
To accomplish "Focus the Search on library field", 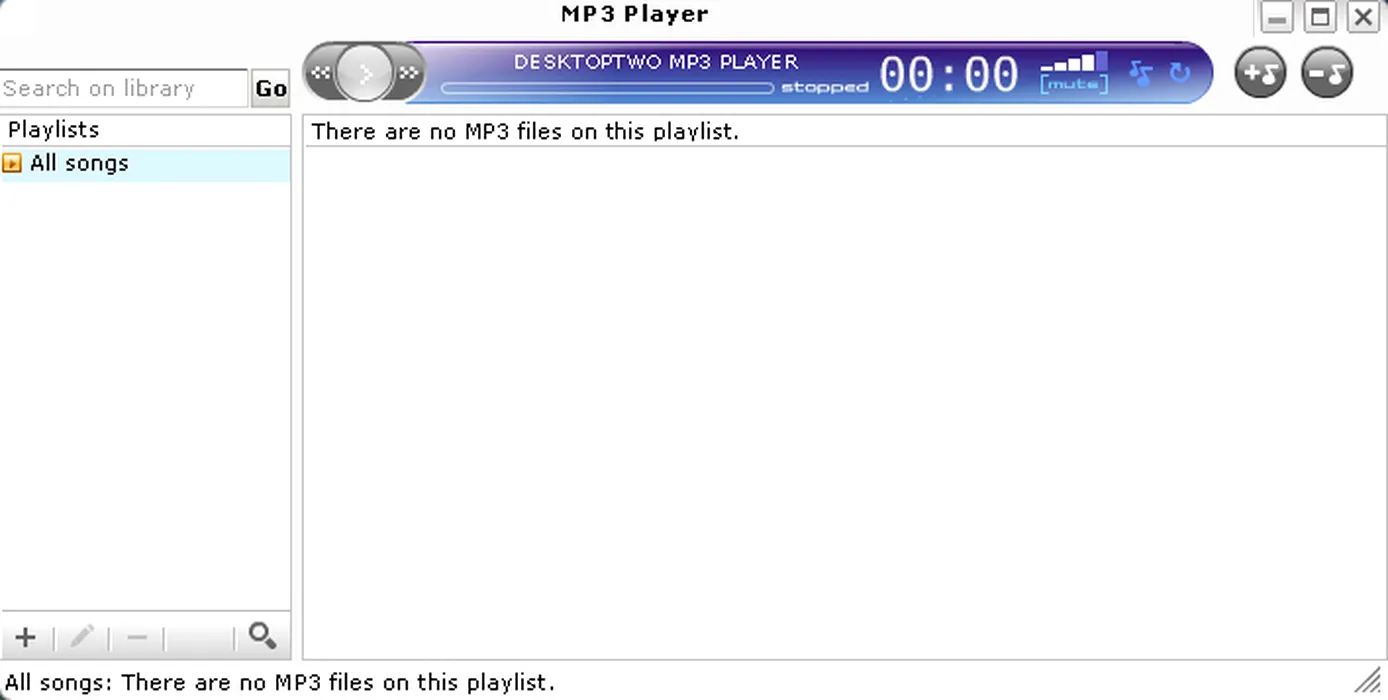I will pyautogui.click(x=123, y=89).
